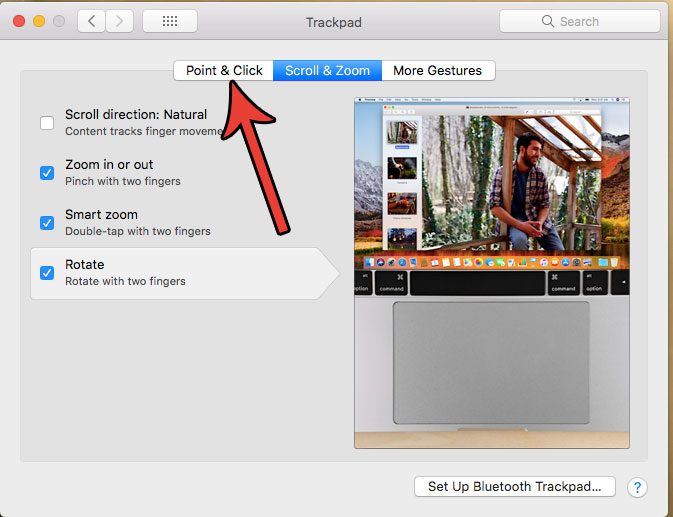Enable the Scroll direction: Natural checkbox
This screenshot has height=517, width=673.
47,123
